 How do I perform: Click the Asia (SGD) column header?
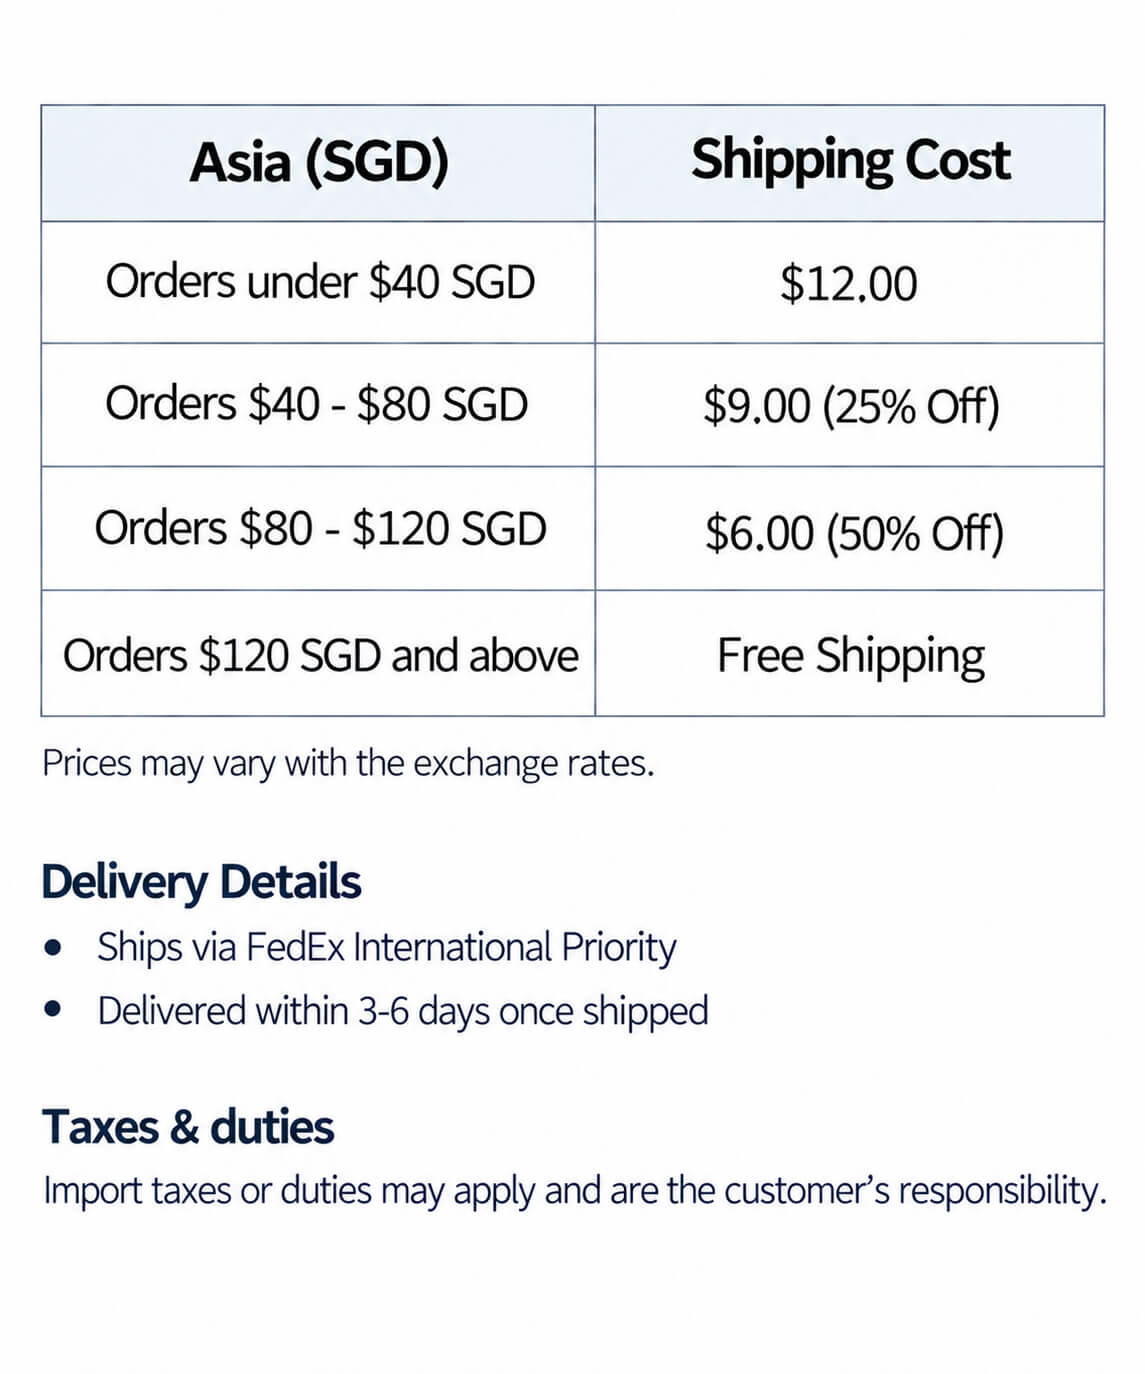point(318,163)
